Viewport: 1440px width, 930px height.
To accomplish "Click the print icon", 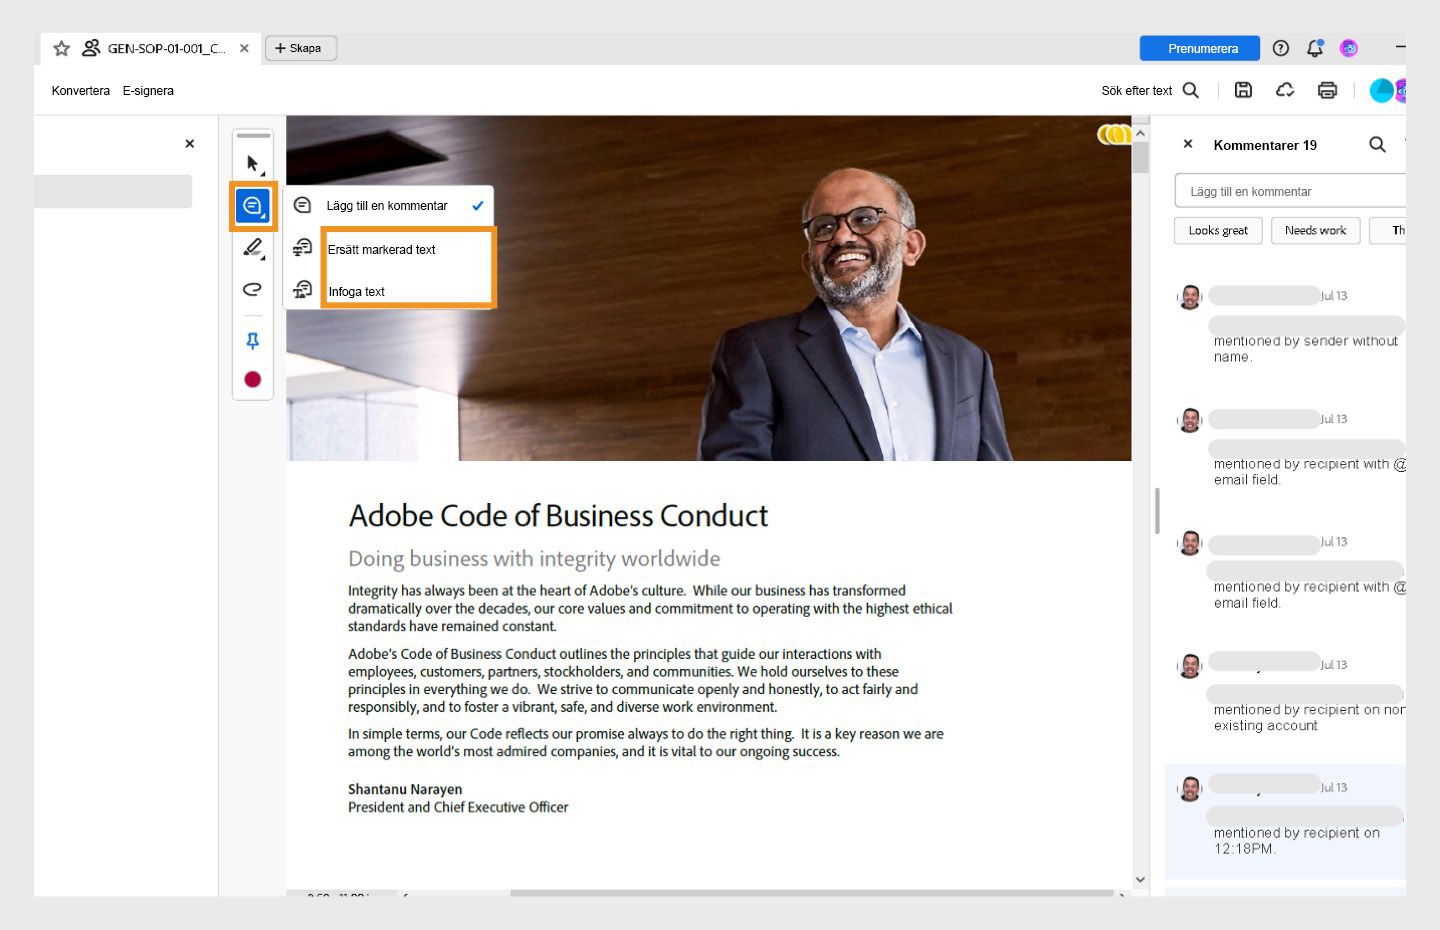I will point(1327,90).
